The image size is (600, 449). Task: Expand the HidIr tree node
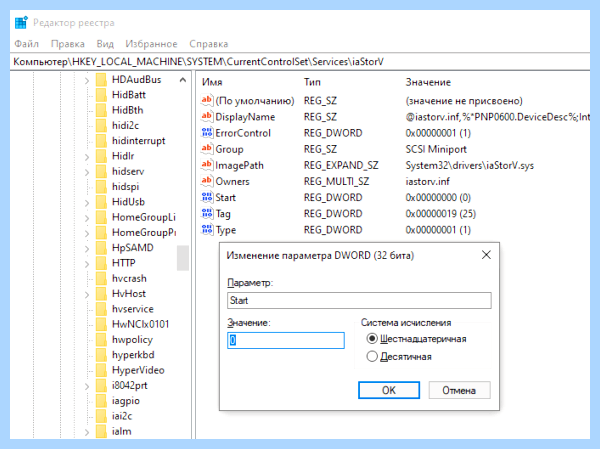click(x=87, y=157)
